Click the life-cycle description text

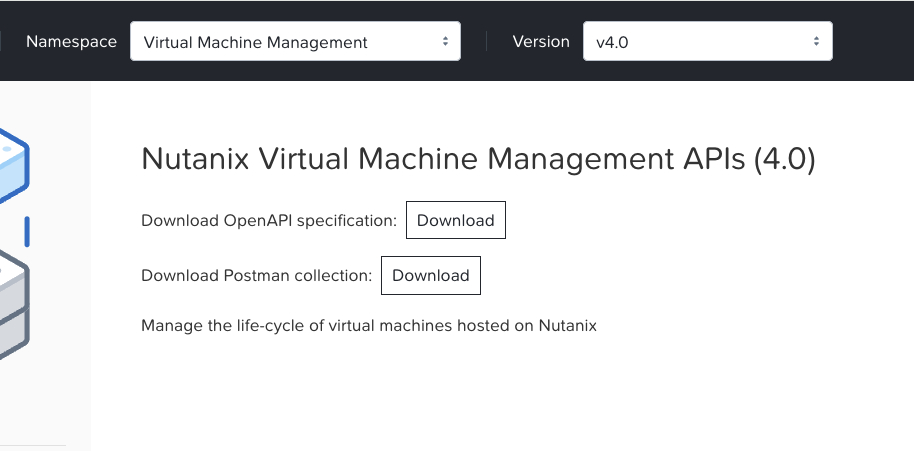point(368,326)
